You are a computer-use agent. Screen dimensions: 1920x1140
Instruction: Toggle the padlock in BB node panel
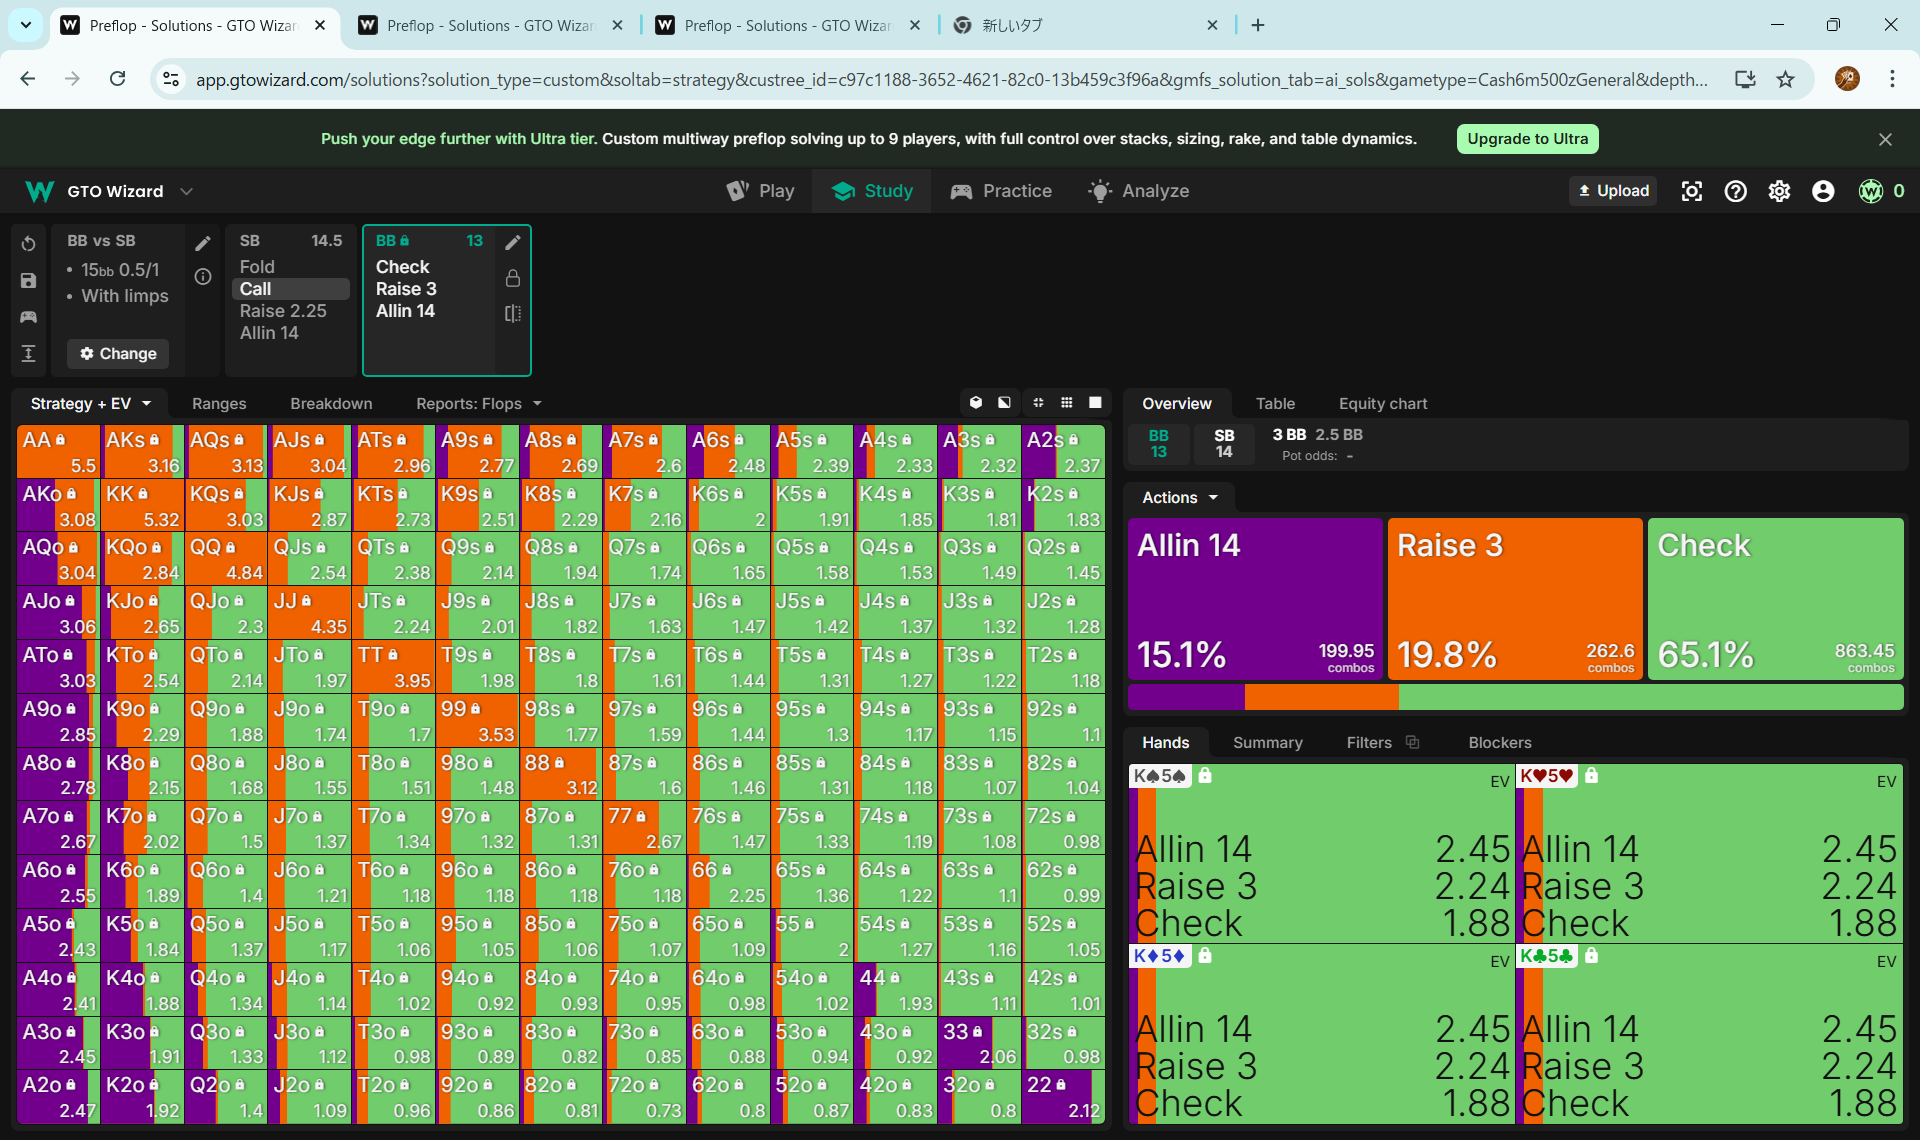point(513,278)
